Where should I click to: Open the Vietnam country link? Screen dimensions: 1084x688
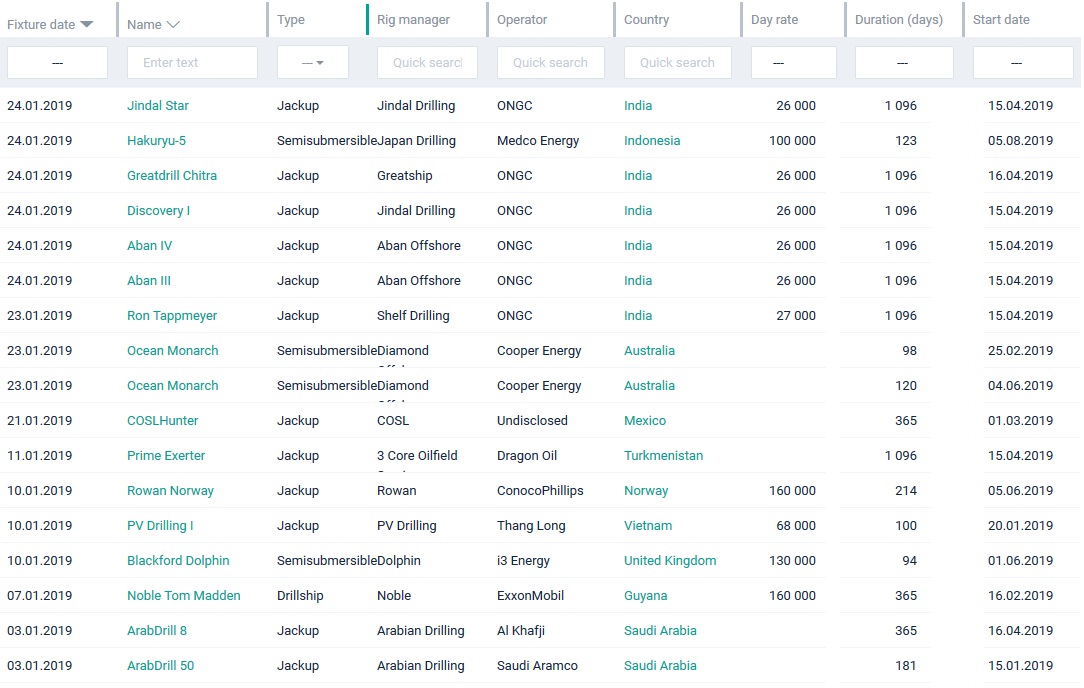[x=648, y=526]
